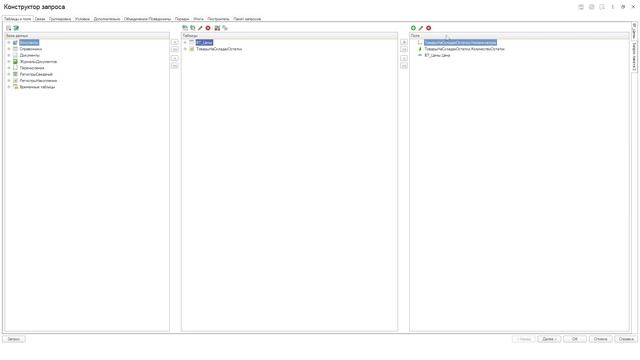Switch to the Построитель tab
The image size is (640, 360).
click(x=218, y=19)
